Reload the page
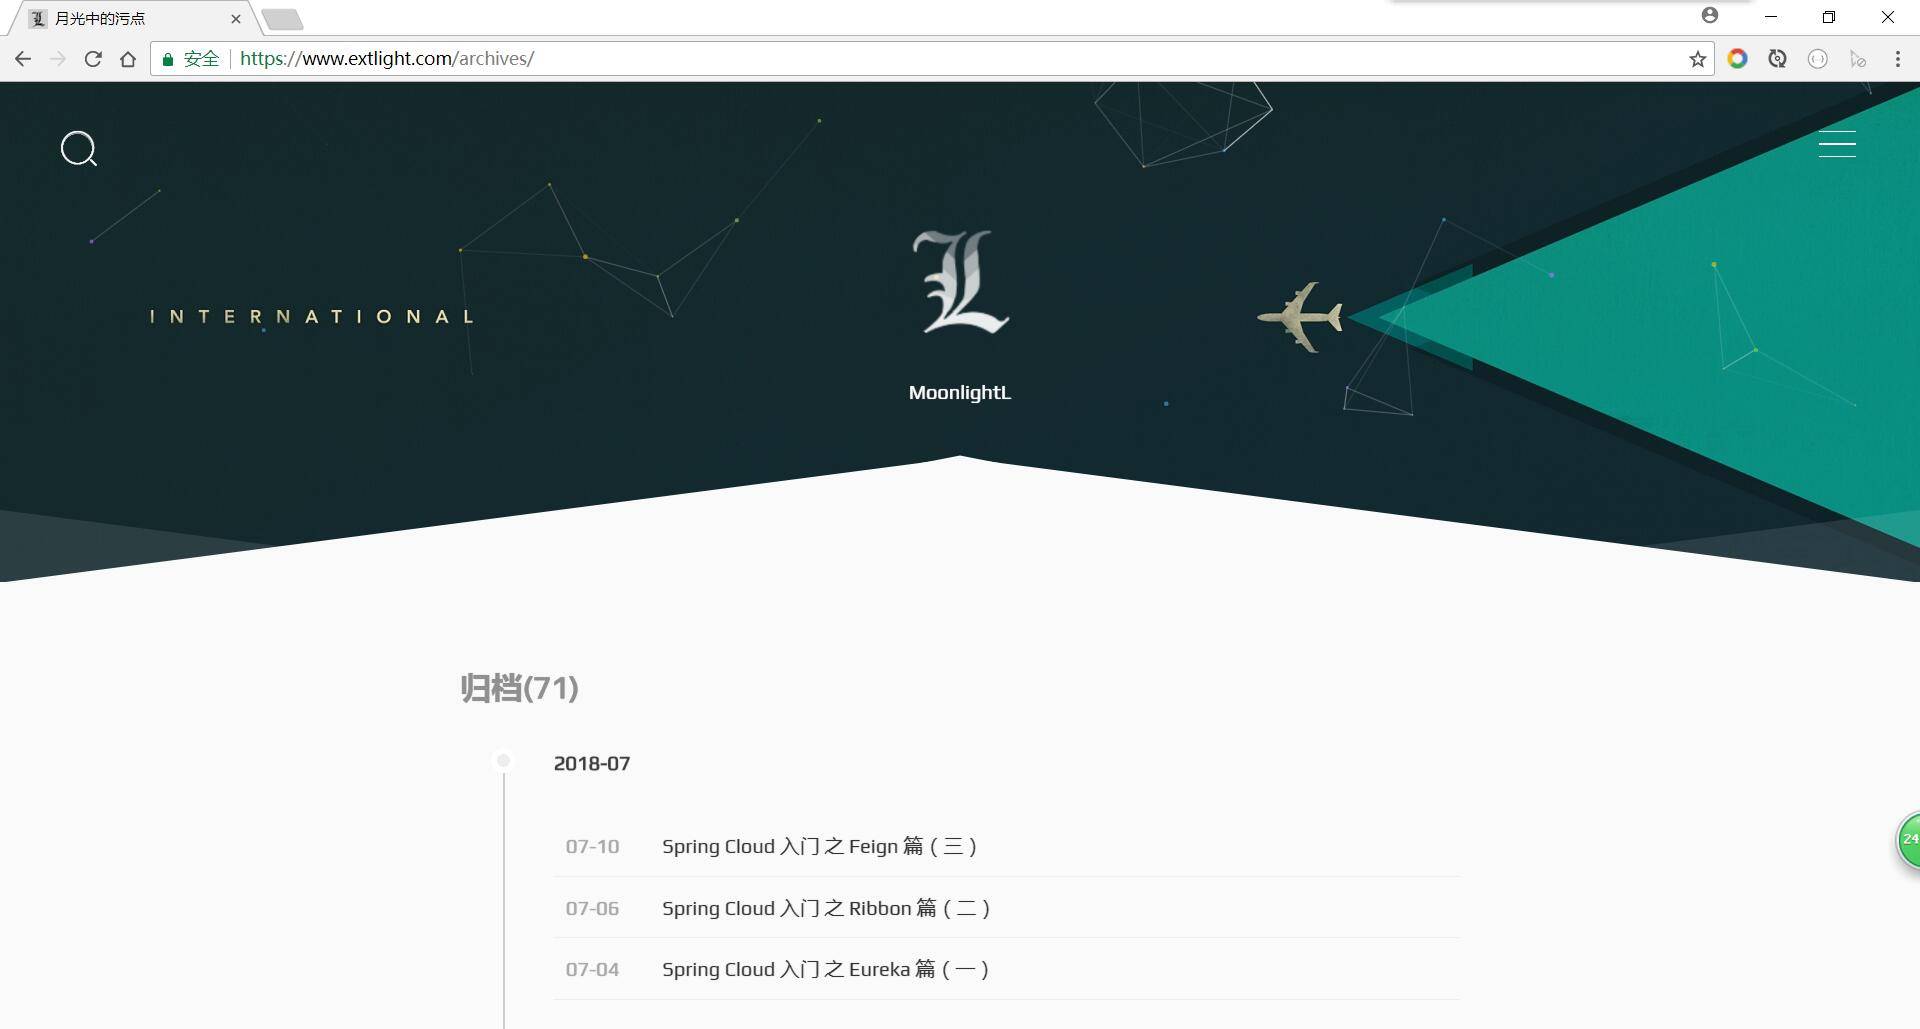 click(93, 59)
